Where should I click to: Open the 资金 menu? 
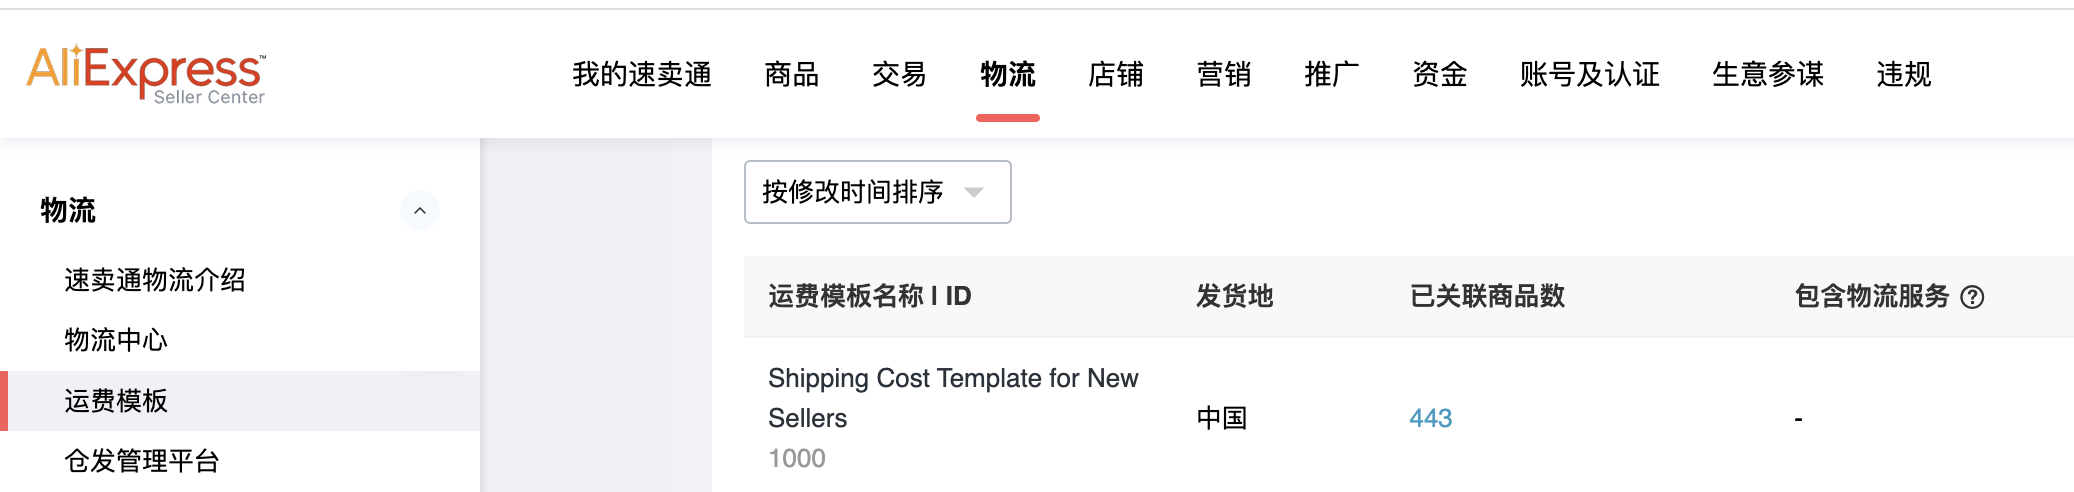(1439, 74)
